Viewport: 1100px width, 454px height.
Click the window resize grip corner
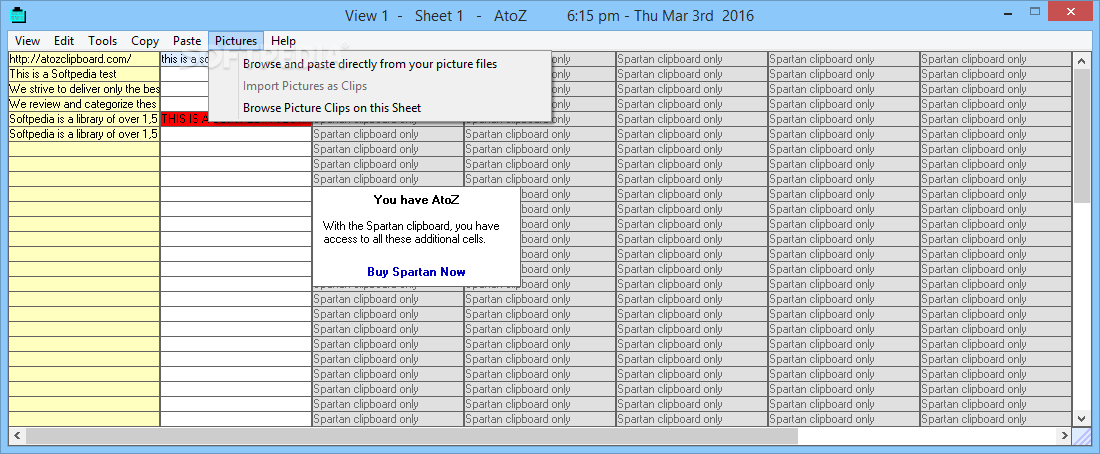tap(1082, 436)
